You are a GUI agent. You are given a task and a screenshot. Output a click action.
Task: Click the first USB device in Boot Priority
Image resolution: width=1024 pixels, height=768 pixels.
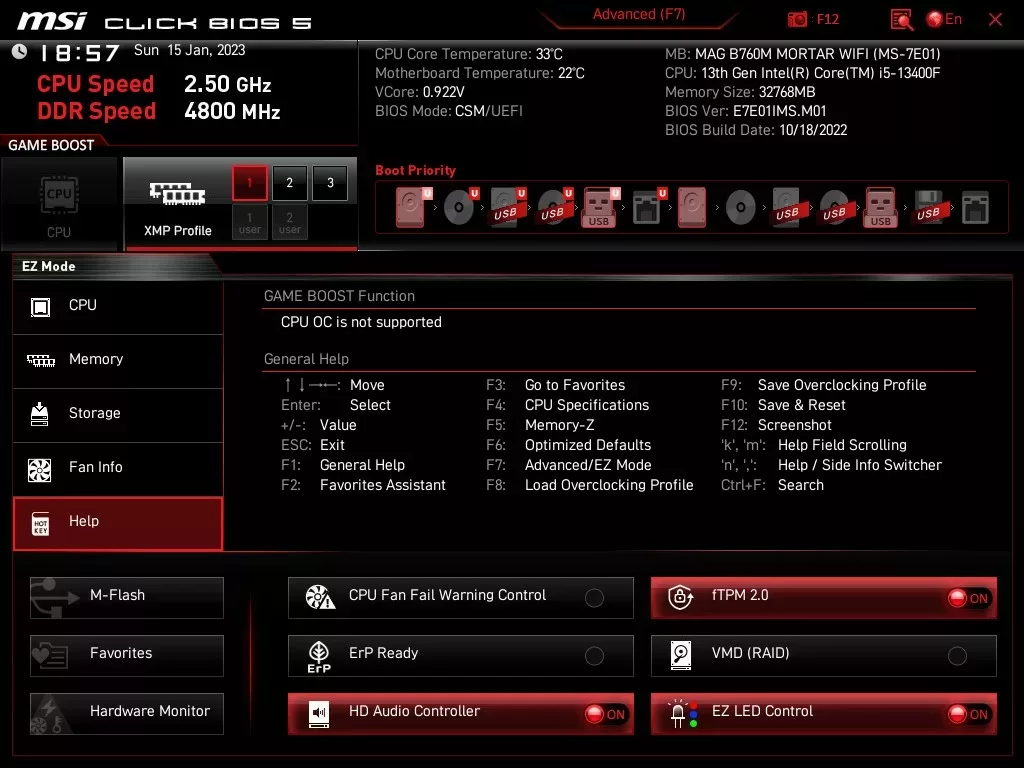507,206
